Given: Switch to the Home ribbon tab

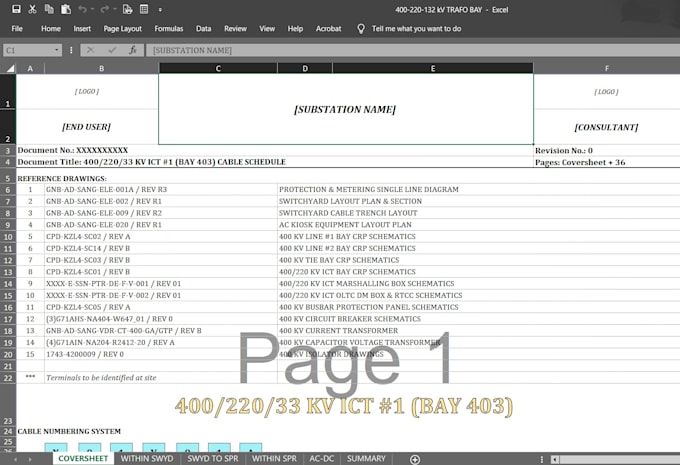Looking at the screenshot, I should [x=51, y=29].
